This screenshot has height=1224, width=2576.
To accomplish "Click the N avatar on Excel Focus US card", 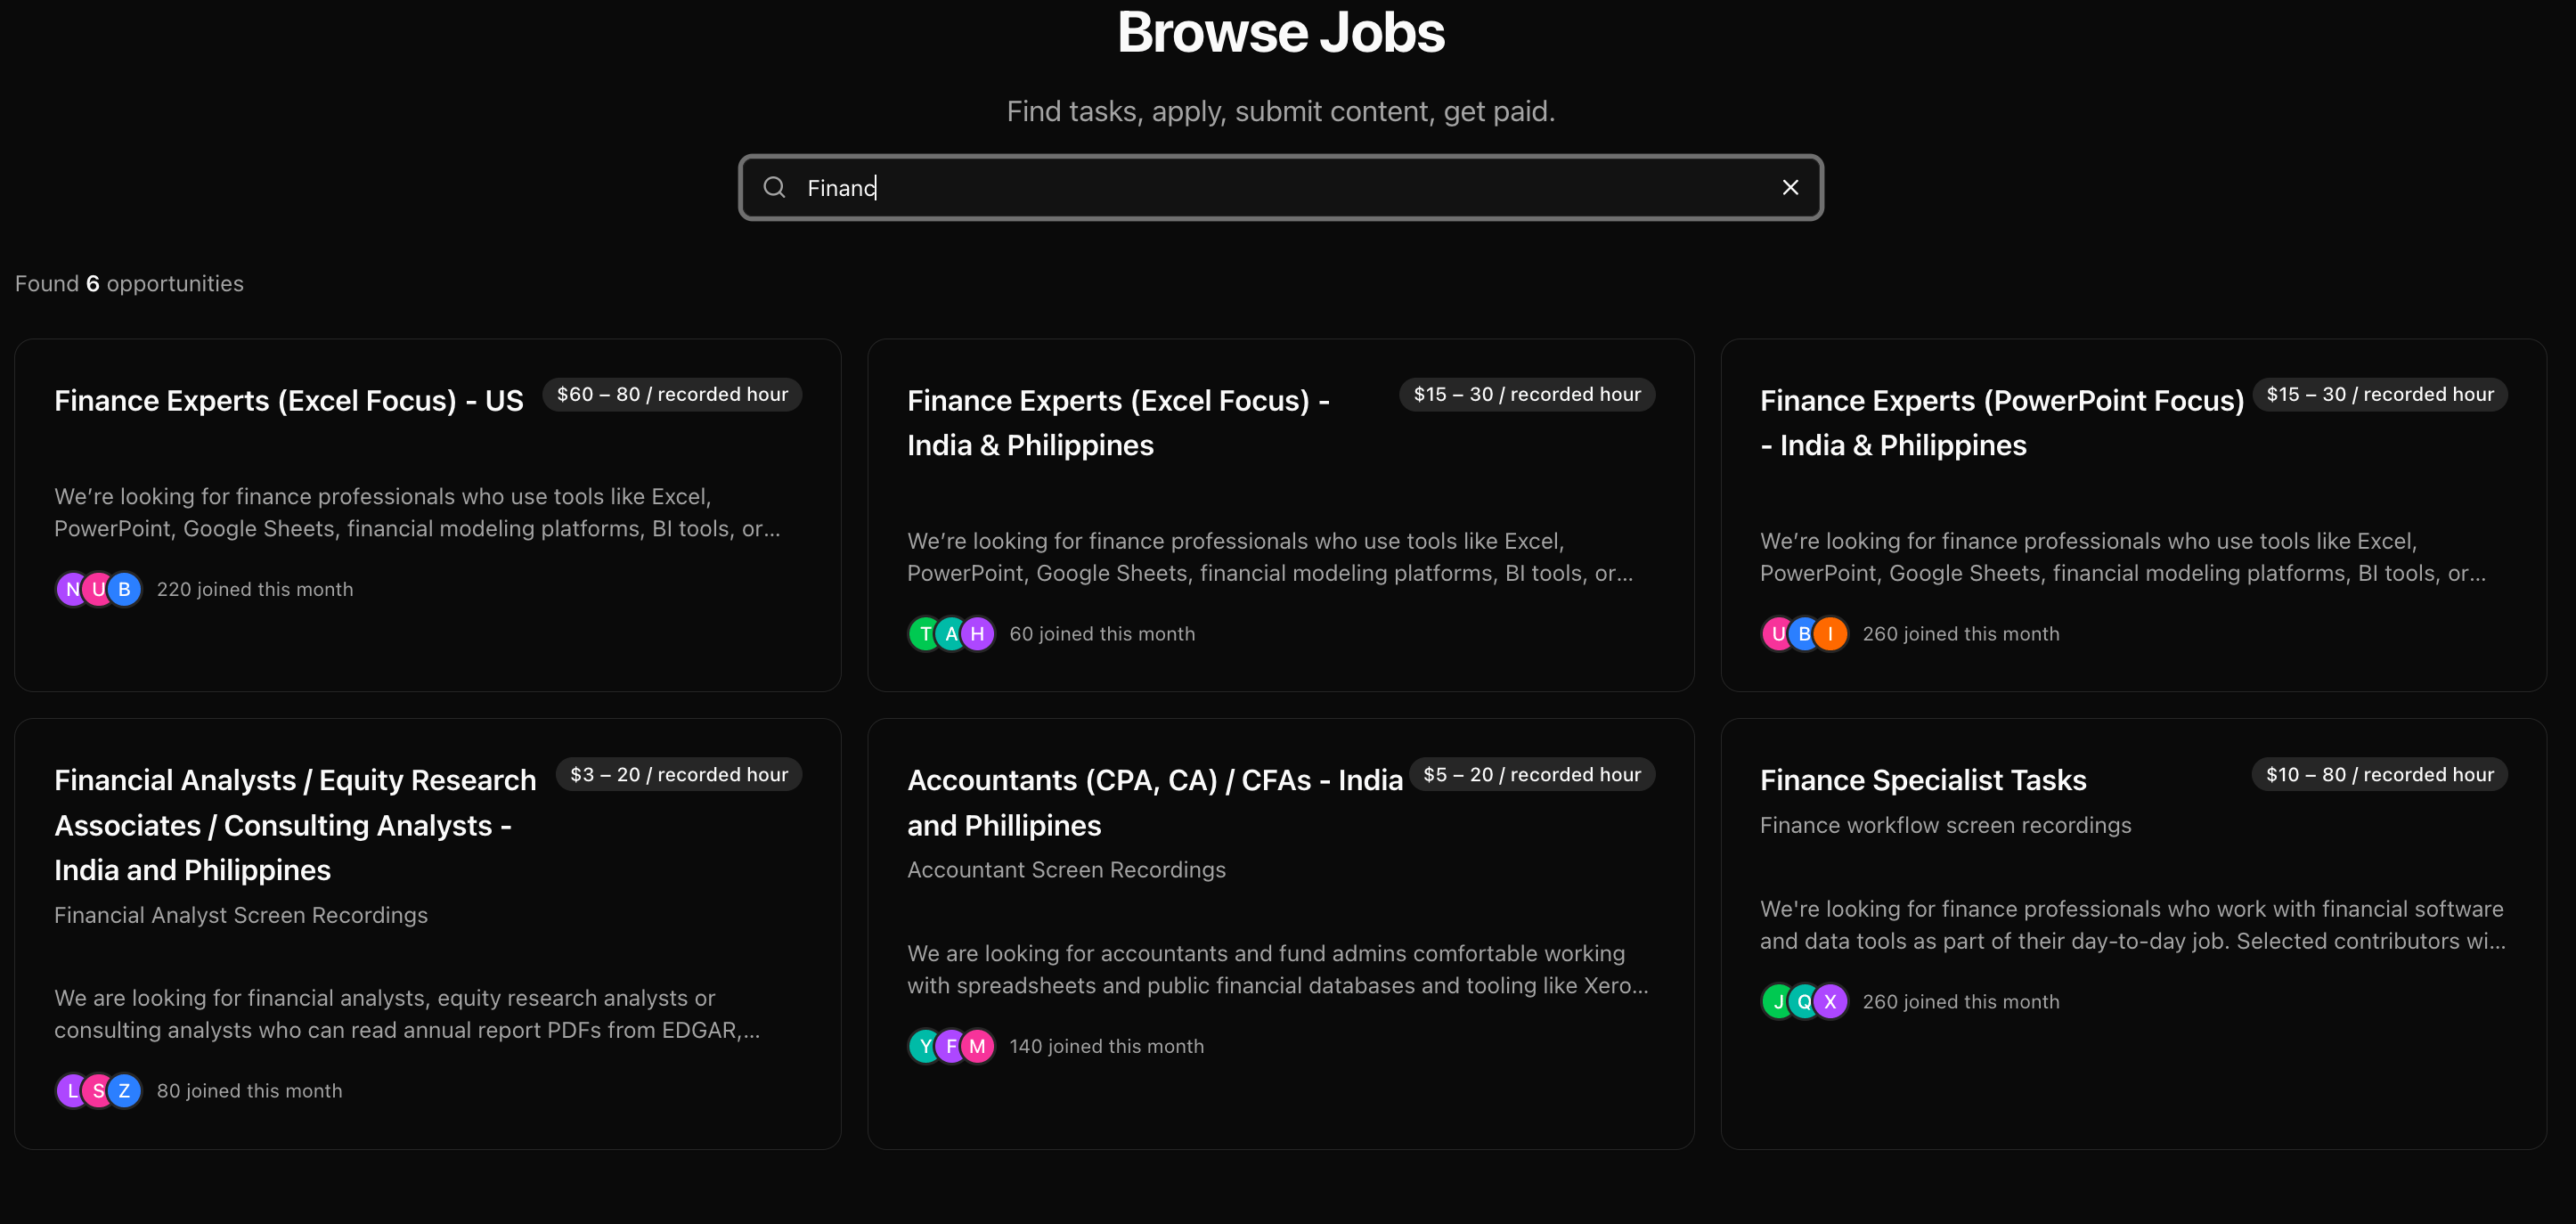I will coord(72,589).
